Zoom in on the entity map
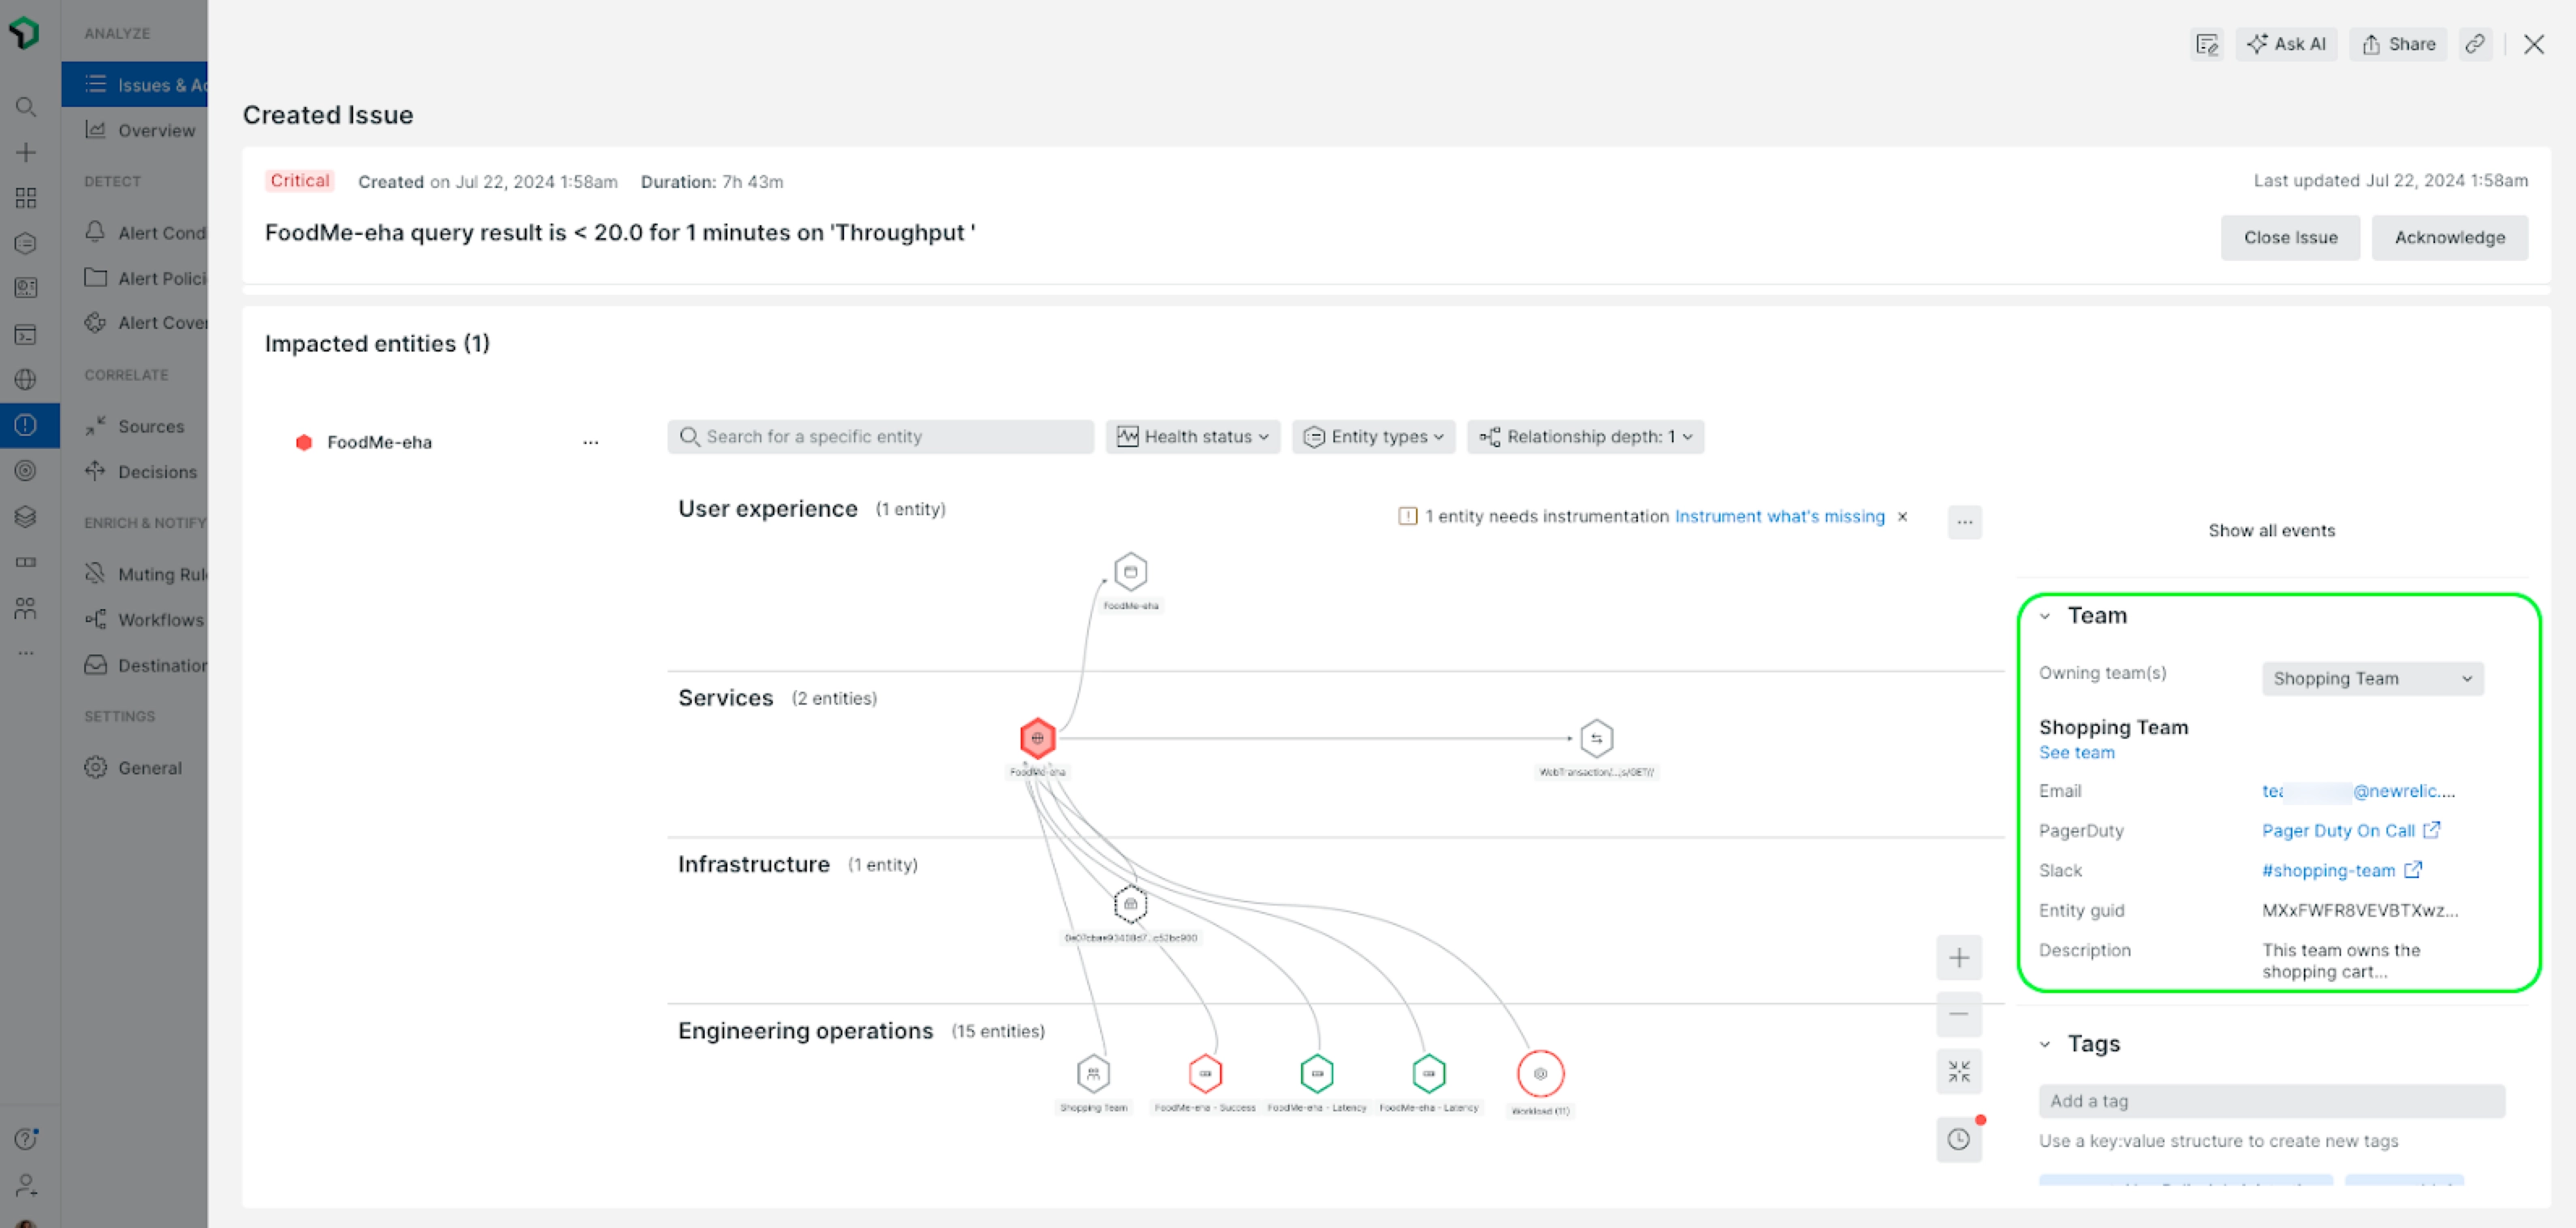 [1958, 957]
